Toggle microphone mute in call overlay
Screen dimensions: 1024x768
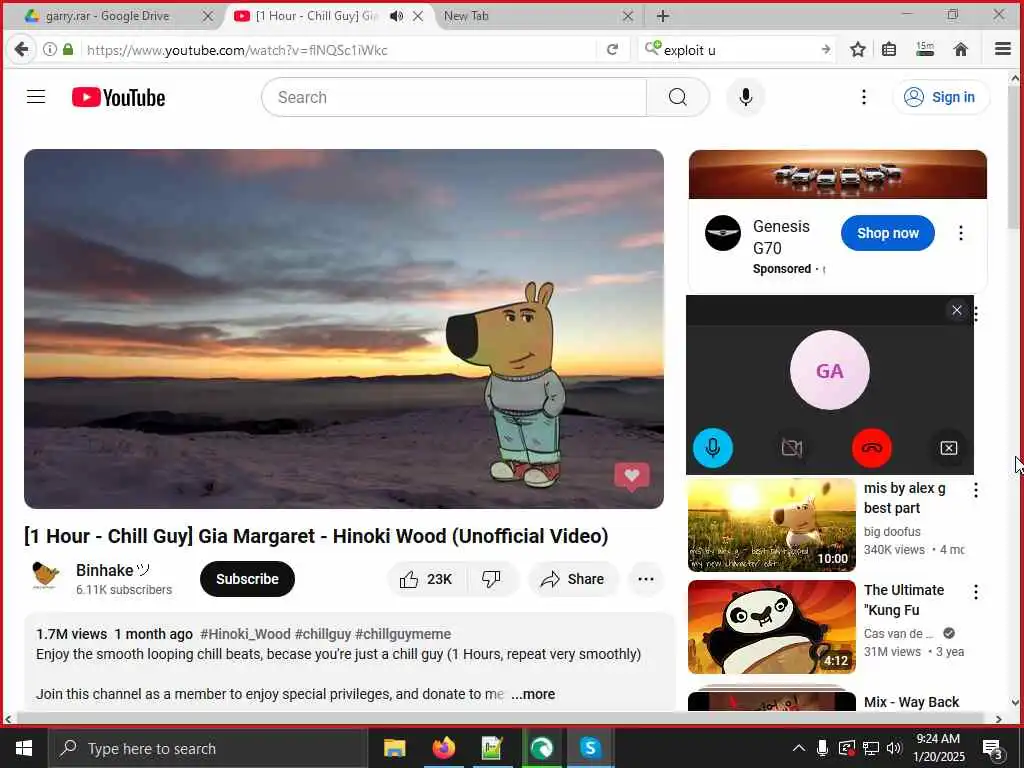[712, 448]
